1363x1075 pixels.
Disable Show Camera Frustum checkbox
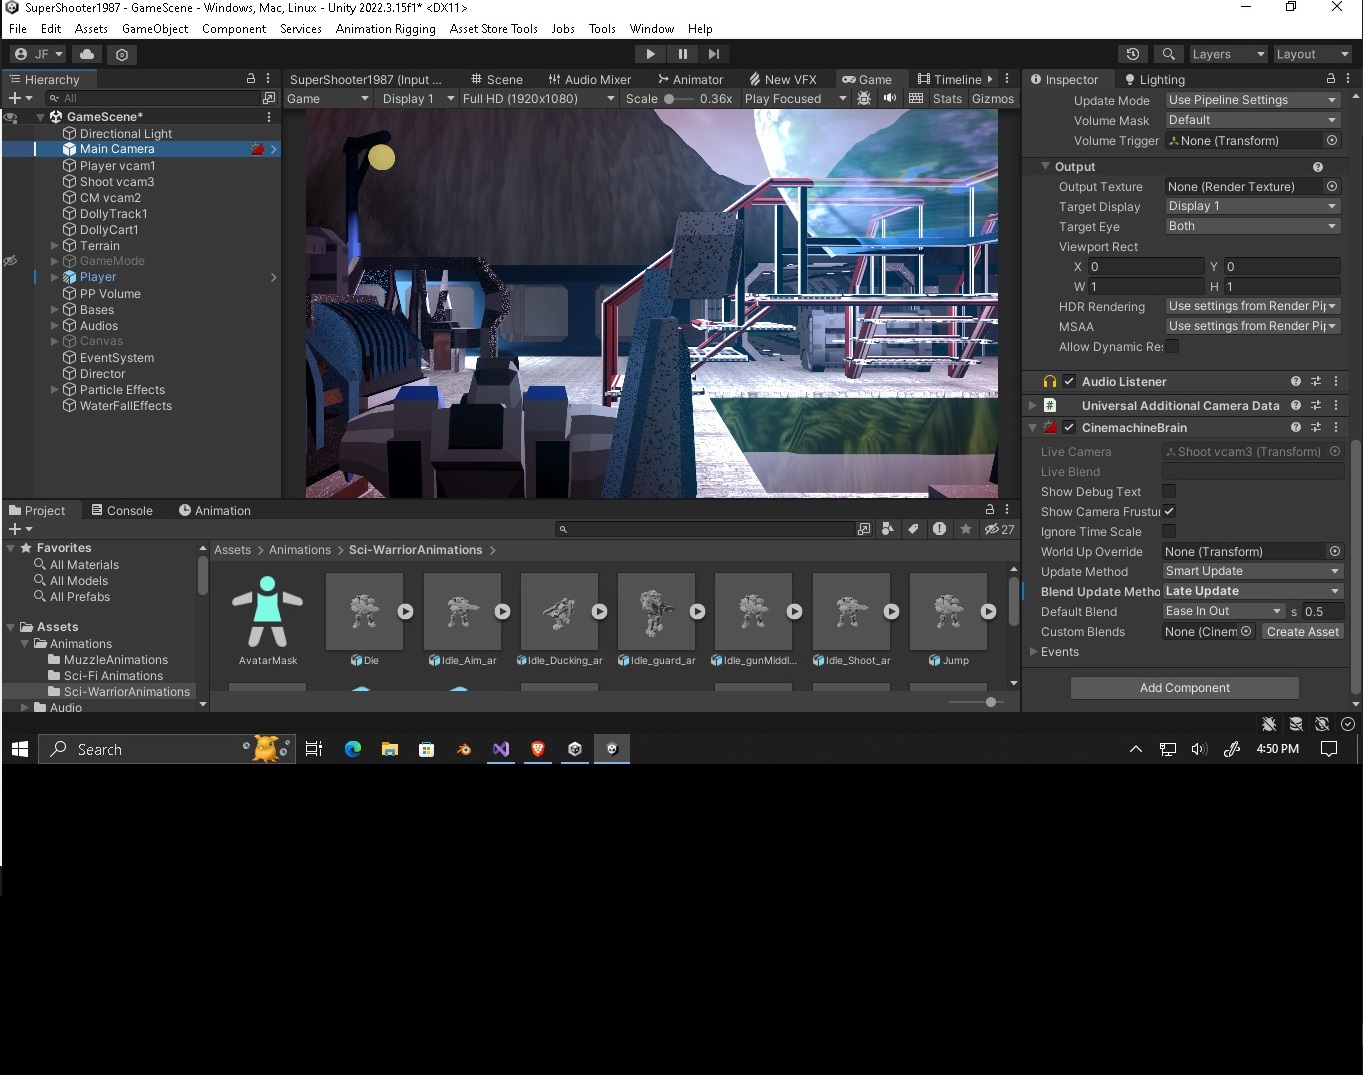click(x=1169, y=511)
